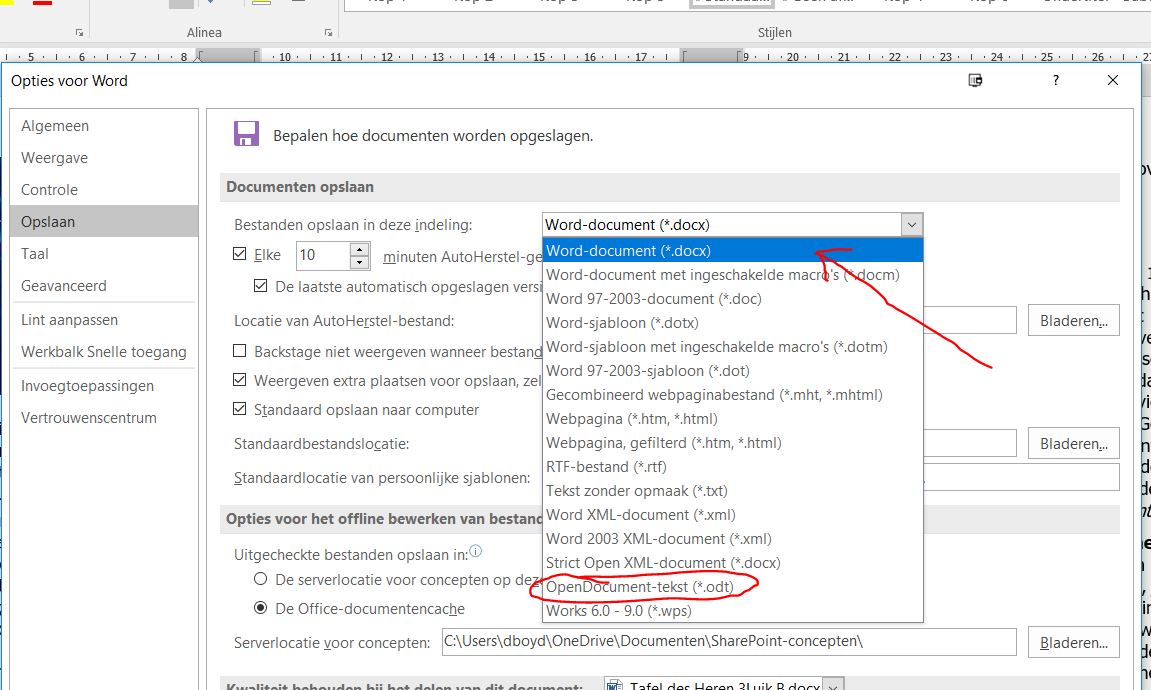Screen dimensions: 1151x690
Task: Select Word 97-2003-sjabloon (*.dot)
Action: click(x=733, y=371)
